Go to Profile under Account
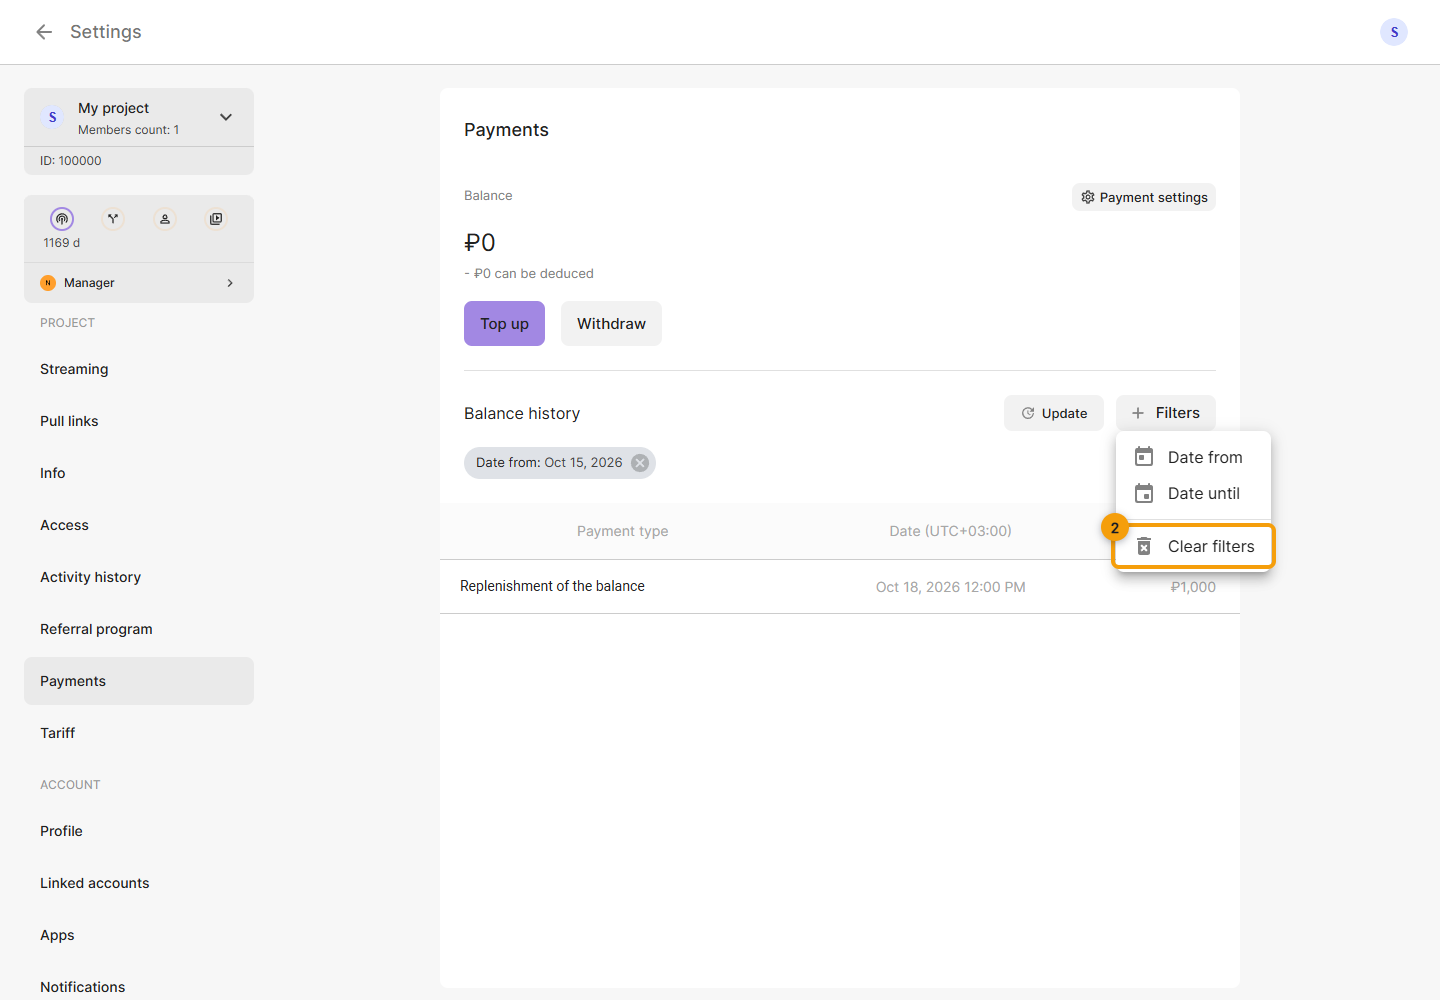 pos(139,831)
